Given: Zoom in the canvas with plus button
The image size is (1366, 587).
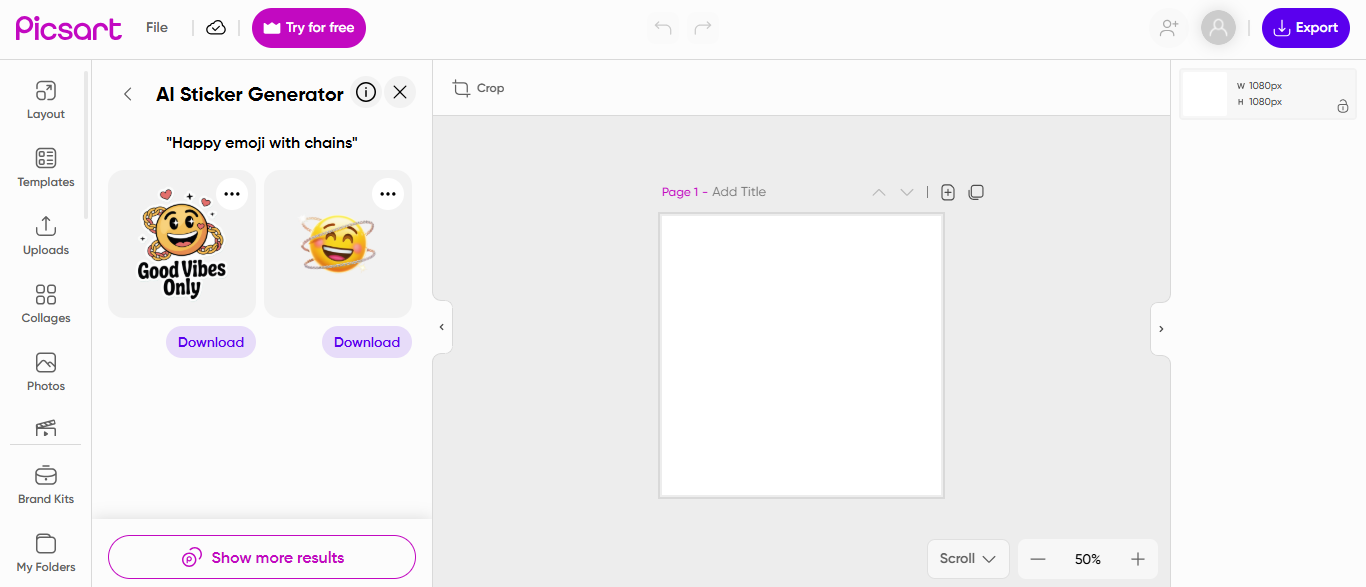Looking at the screenshot, I should coord(1137,559).
